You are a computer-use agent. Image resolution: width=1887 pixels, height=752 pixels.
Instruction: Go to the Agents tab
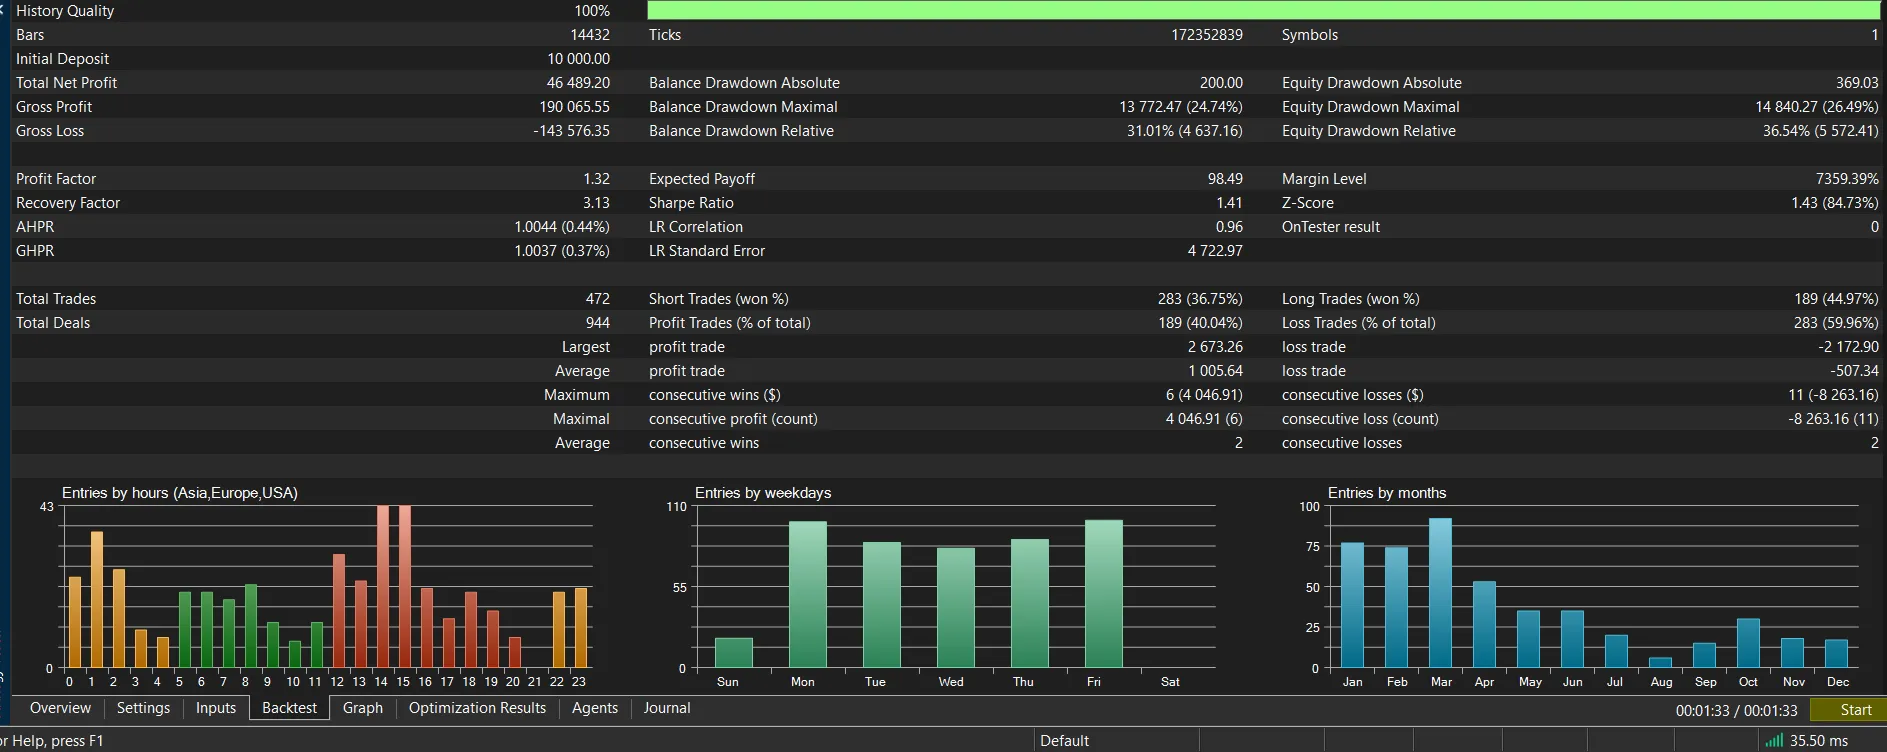pyautogui.click(x=595, y=708)
